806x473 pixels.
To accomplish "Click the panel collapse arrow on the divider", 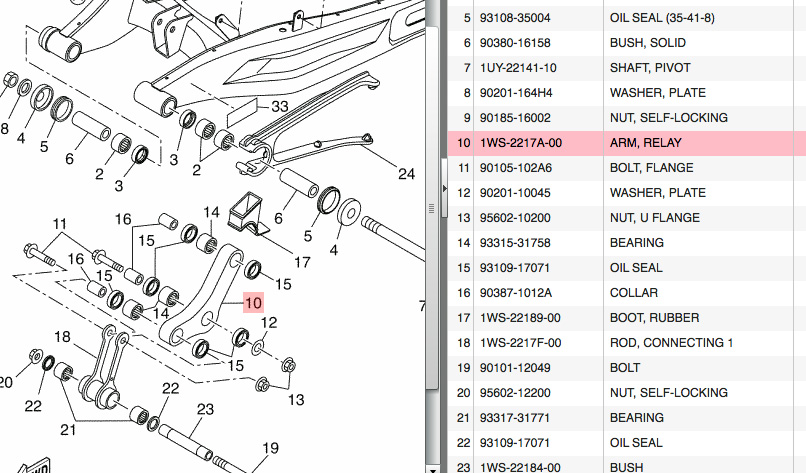I will [442, 187].
